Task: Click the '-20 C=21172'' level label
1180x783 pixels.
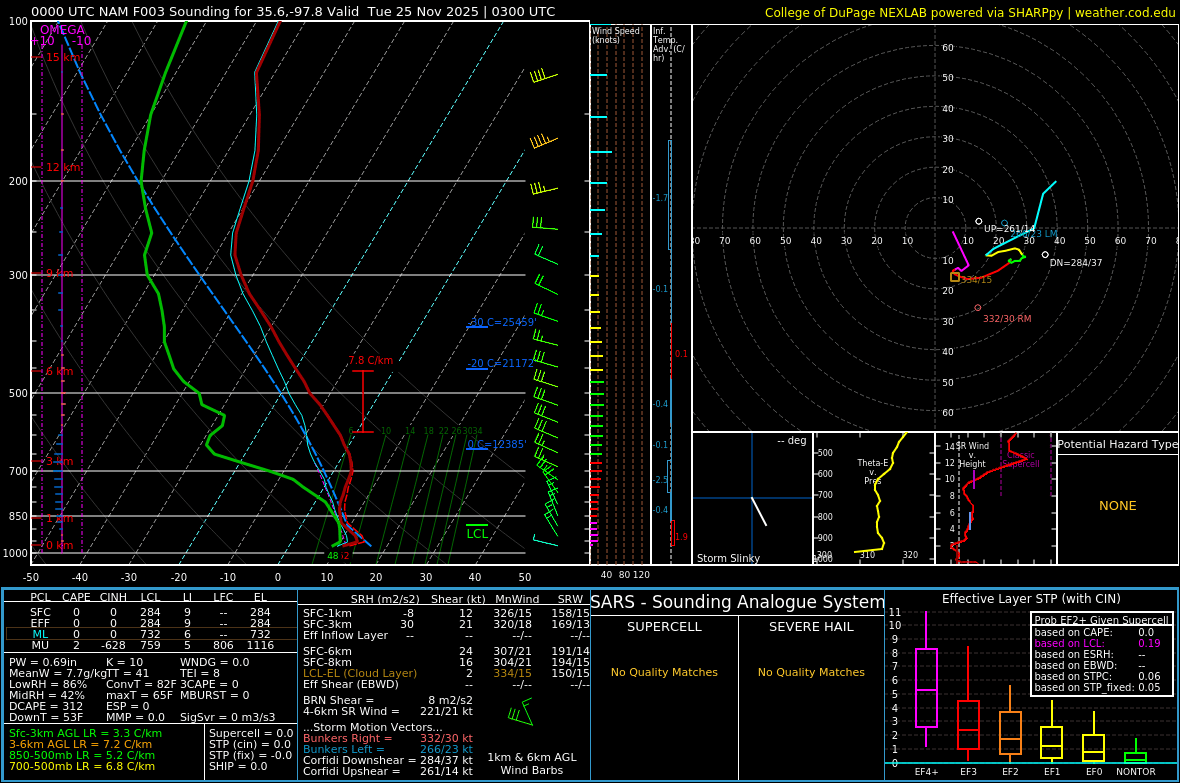Action: pyautogui.click(x=500, y=363)
